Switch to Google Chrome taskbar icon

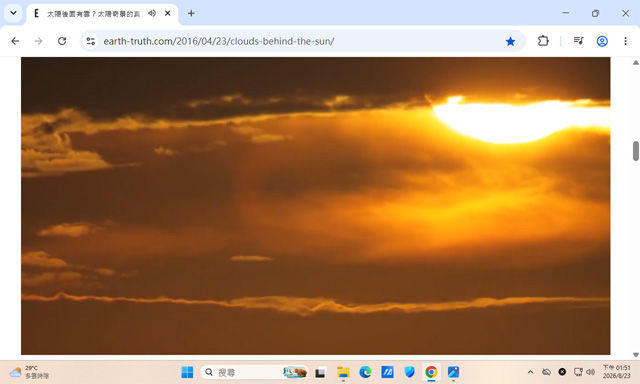tap(431, 372)
